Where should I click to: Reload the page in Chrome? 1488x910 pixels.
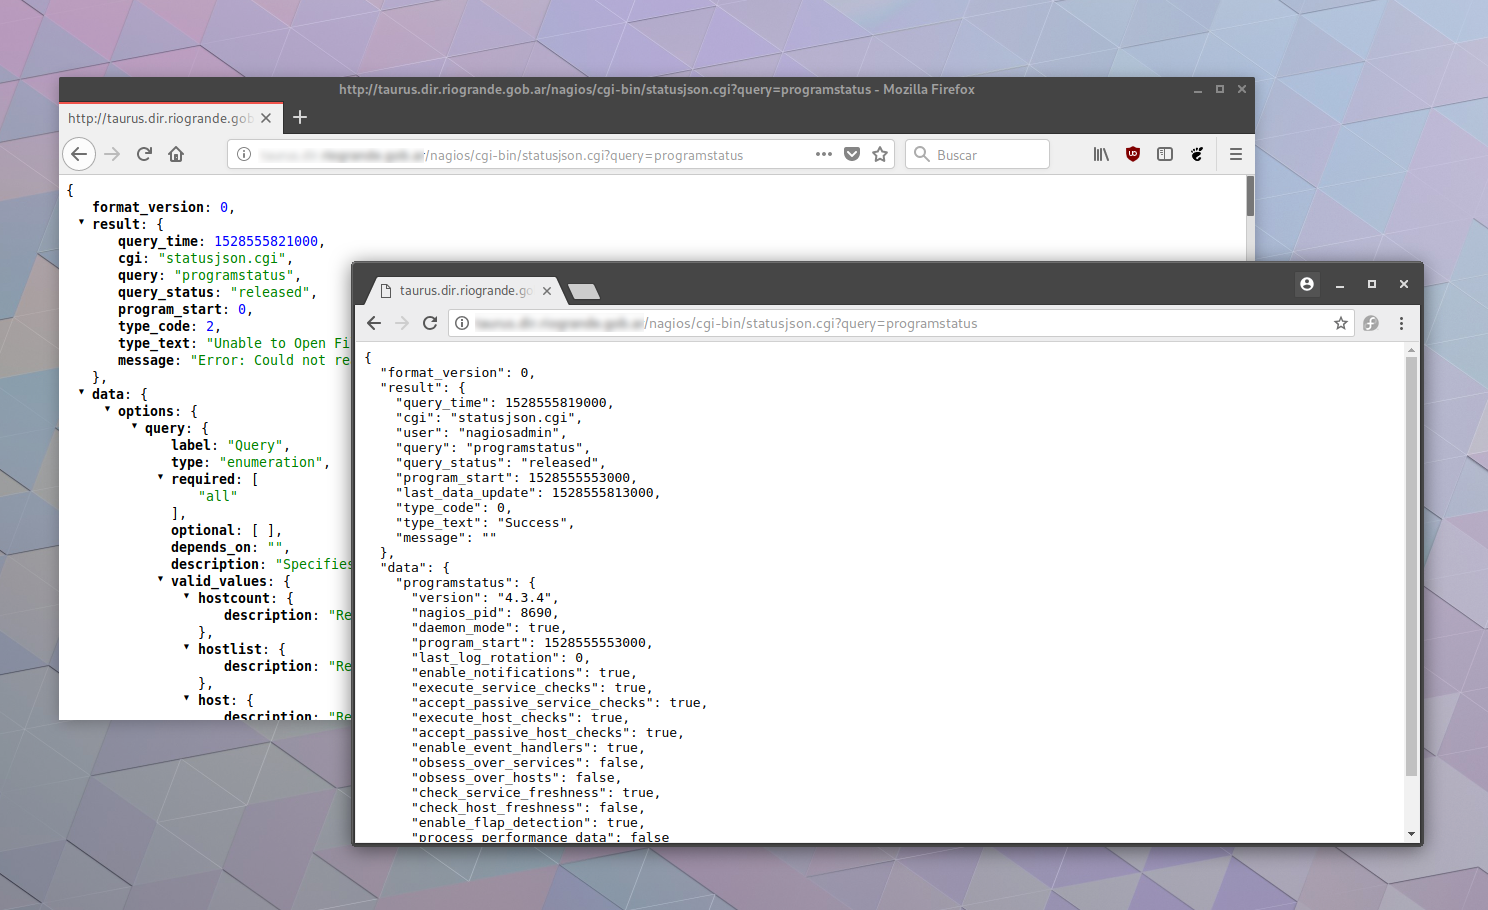[x=430, y=322]
